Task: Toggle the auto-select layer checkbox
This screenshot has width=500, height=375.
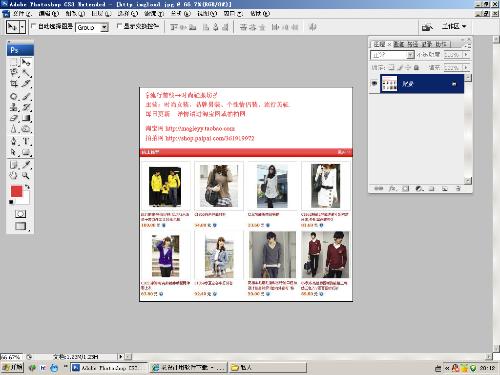Action: tap(33, 26)
